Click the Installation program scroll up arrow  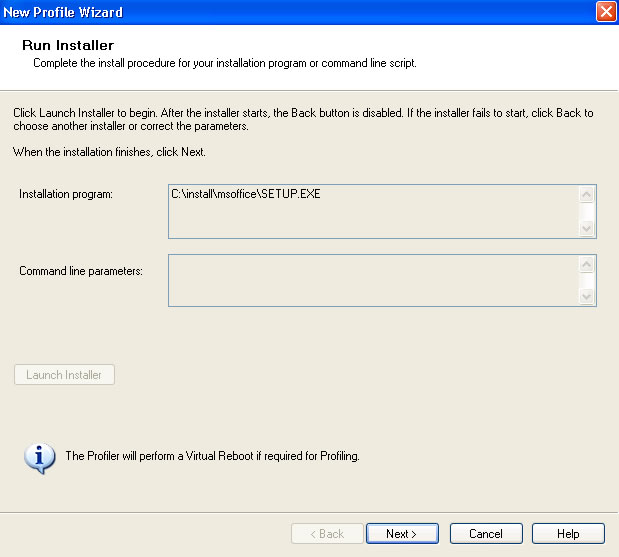(x=586, y=194)
